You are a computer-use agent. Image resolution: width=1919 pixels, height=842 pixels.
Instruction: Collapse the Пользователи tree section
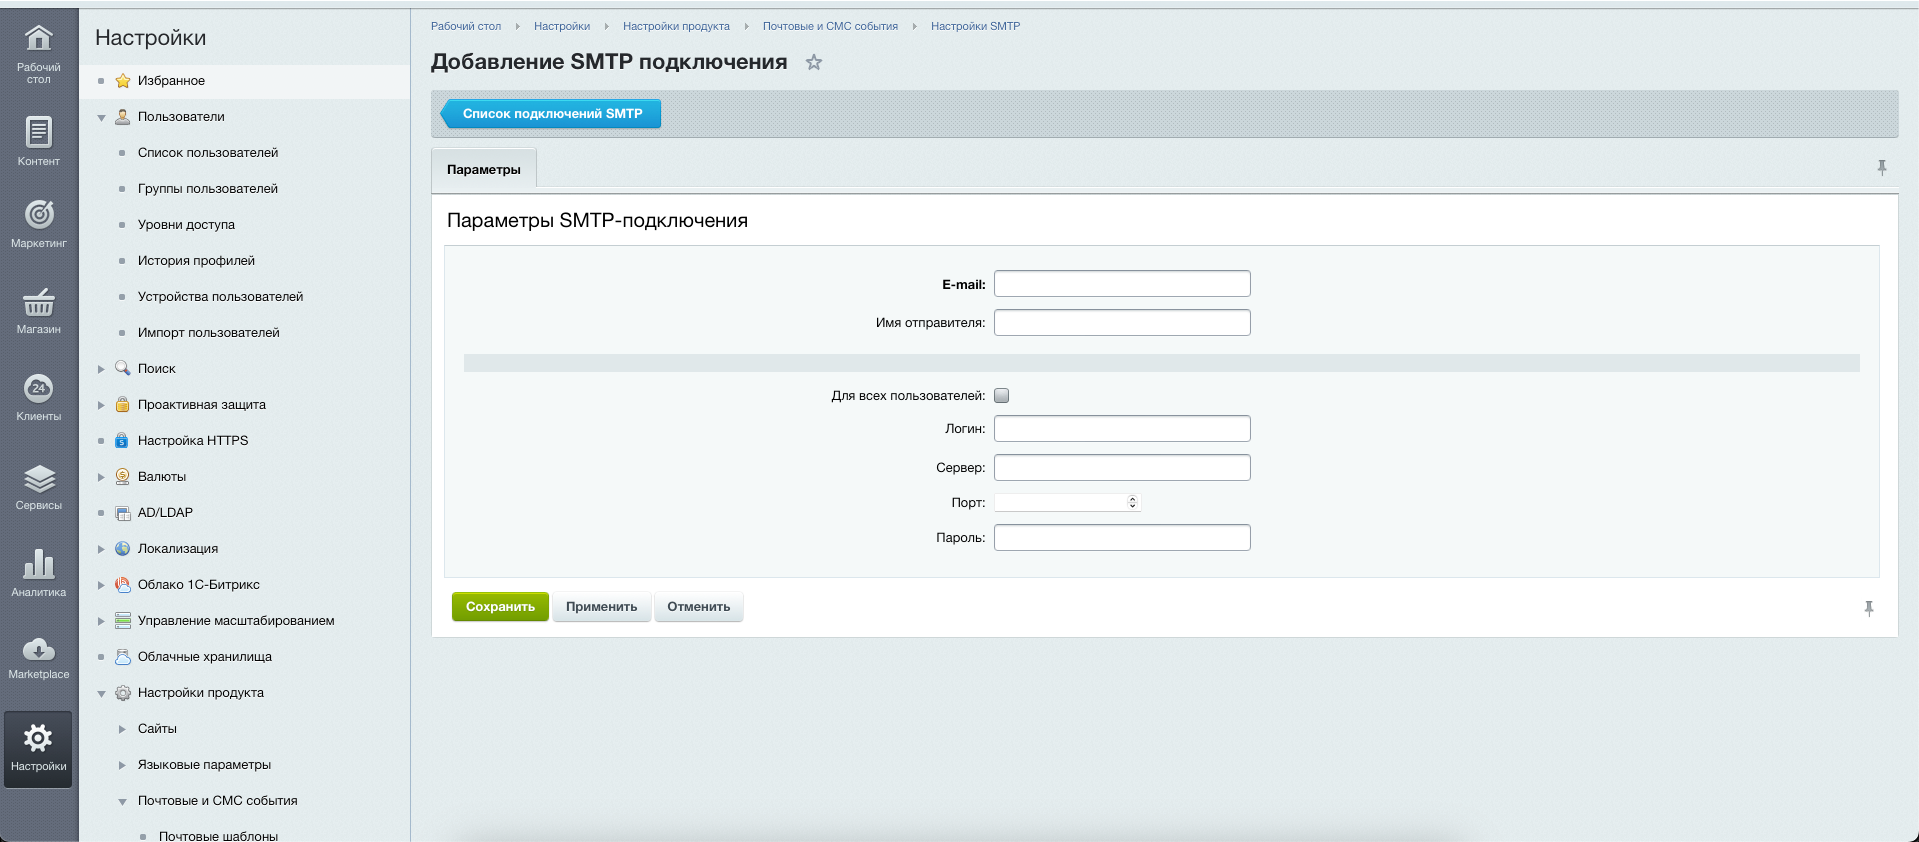pyautogui.click(x=101, y=118)
